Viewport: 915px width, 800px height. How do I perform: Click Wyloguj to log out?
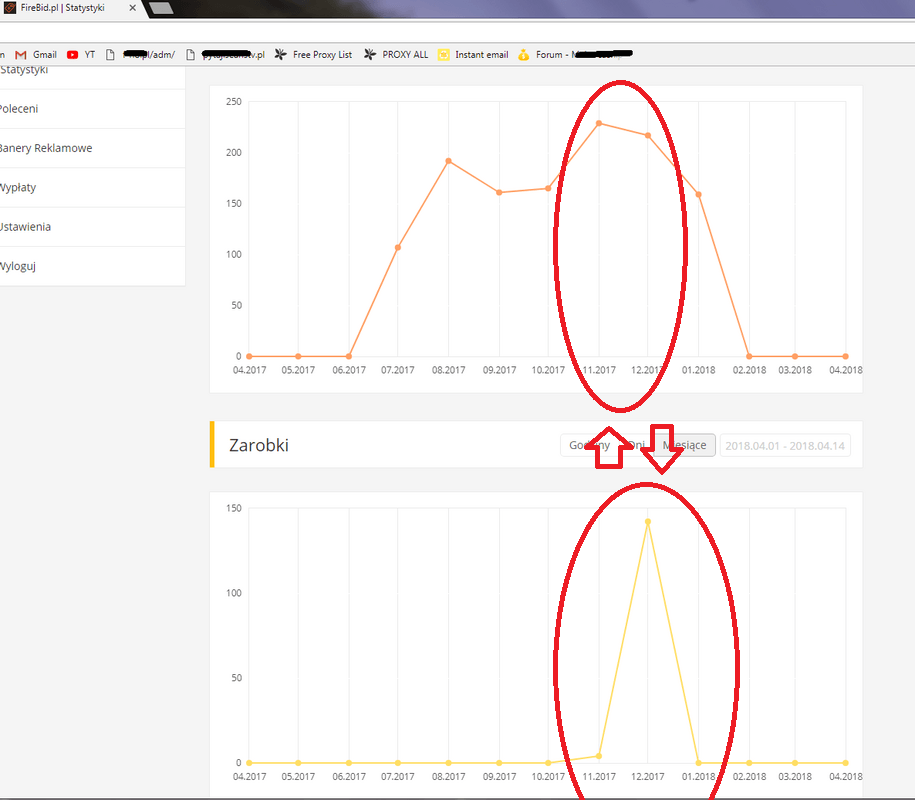(x=18, y=266)
